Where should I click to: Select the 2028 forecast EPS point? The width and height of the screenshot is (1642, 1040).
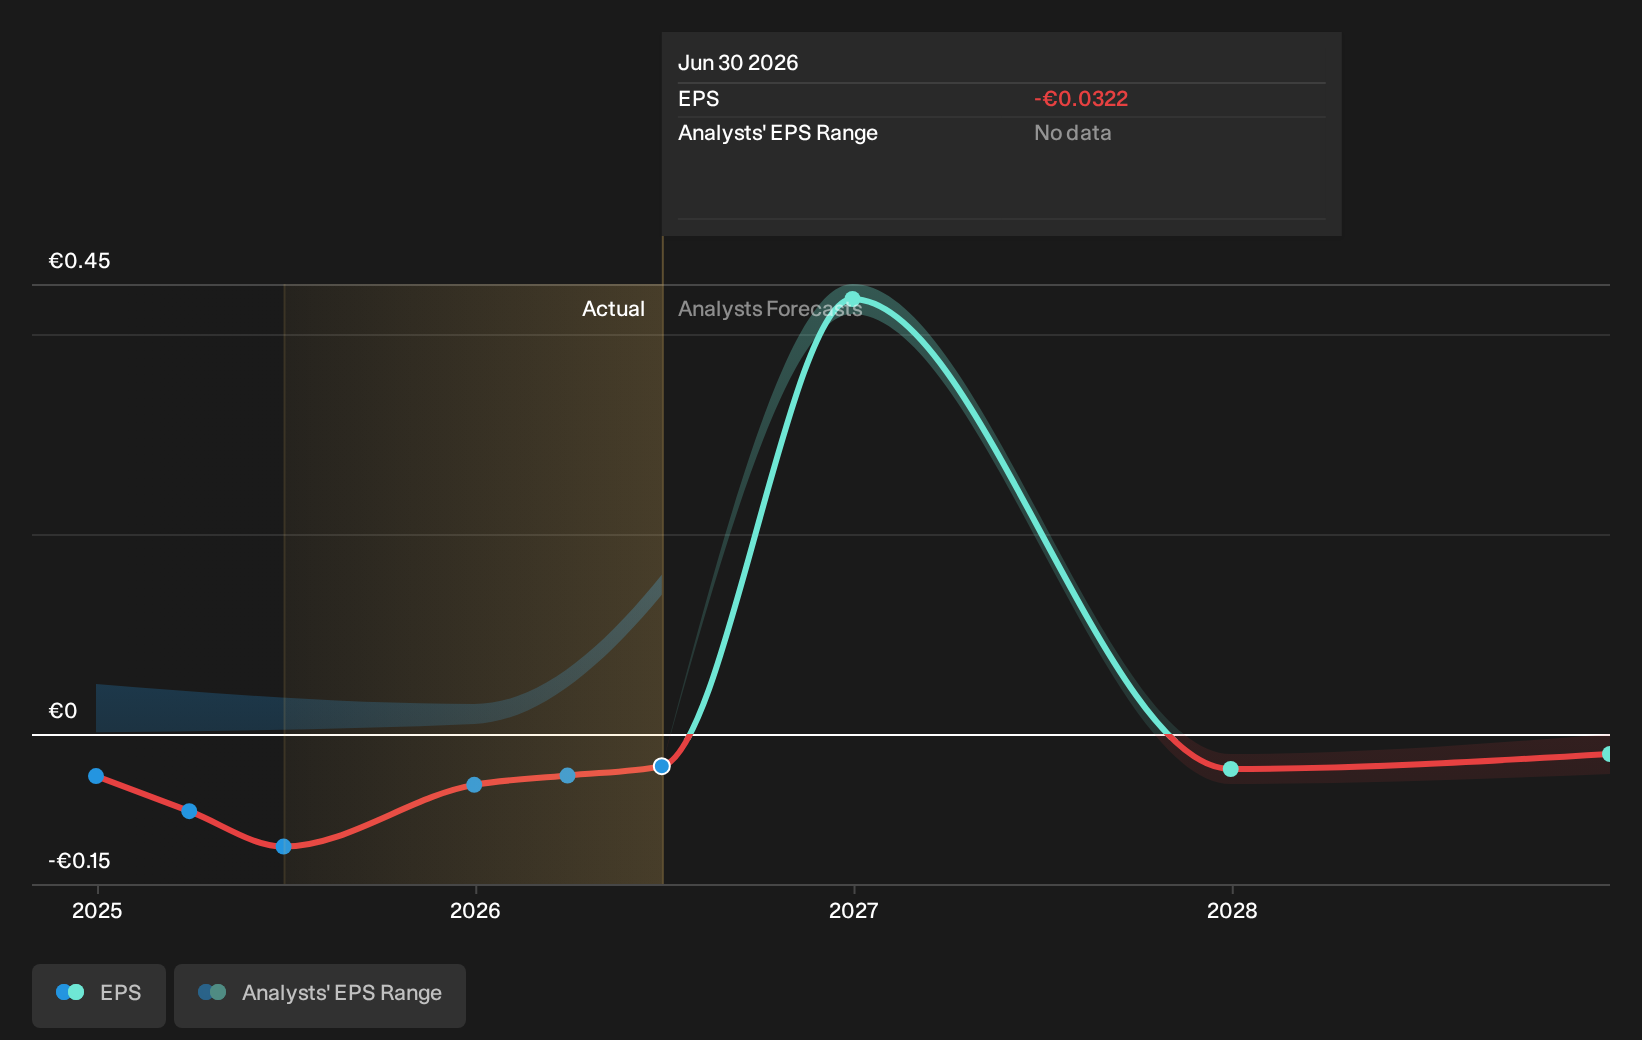[1231, 769]
